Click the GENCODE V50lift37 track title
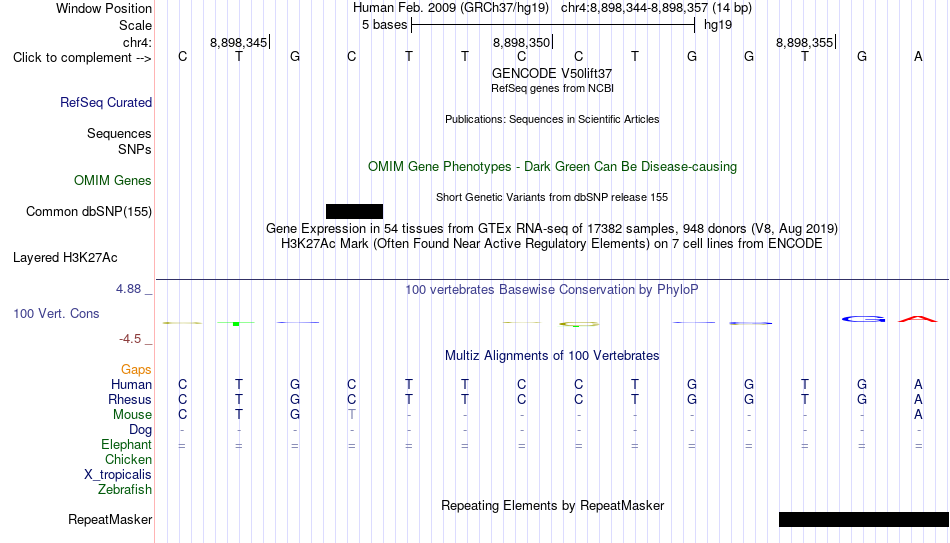This screenshot has width=950, height=543. pos(552,73)
